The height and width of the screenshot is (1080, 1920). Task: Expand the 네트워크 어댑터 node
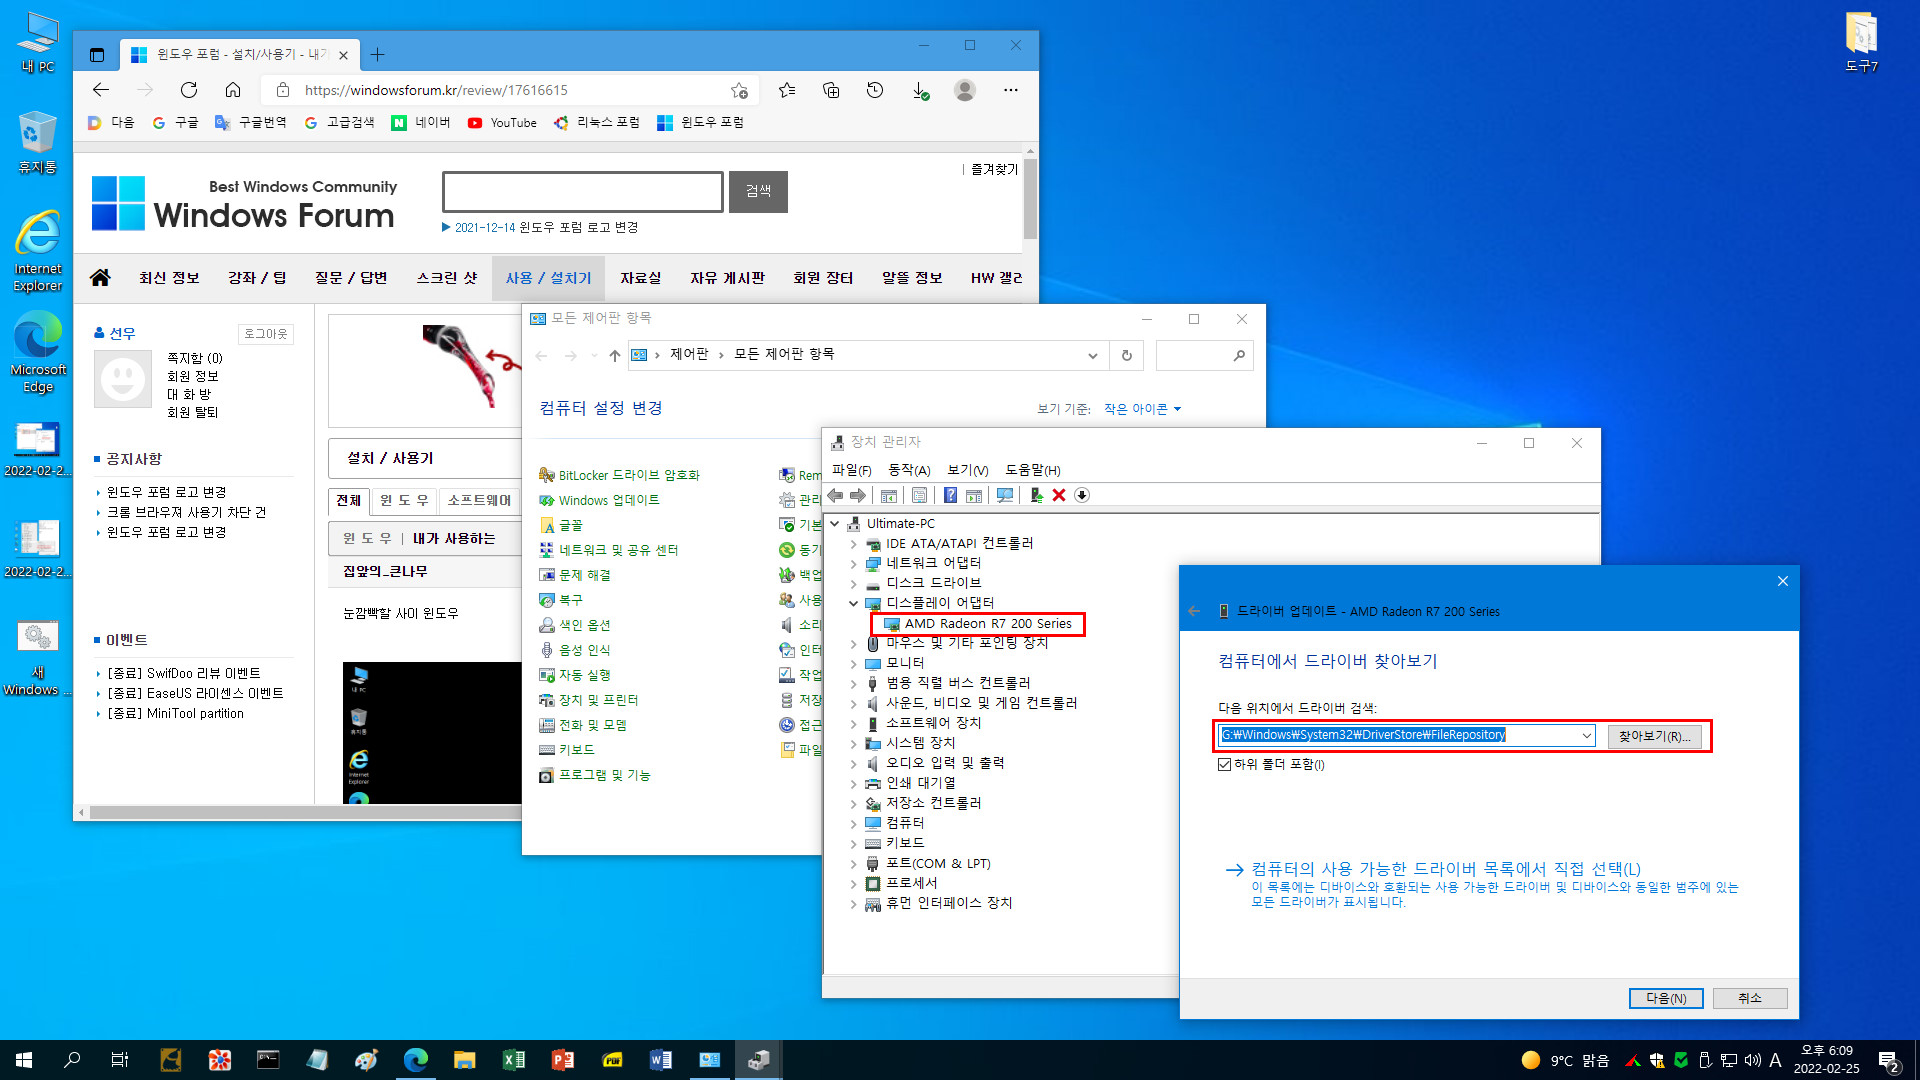(x=853, y=563)
